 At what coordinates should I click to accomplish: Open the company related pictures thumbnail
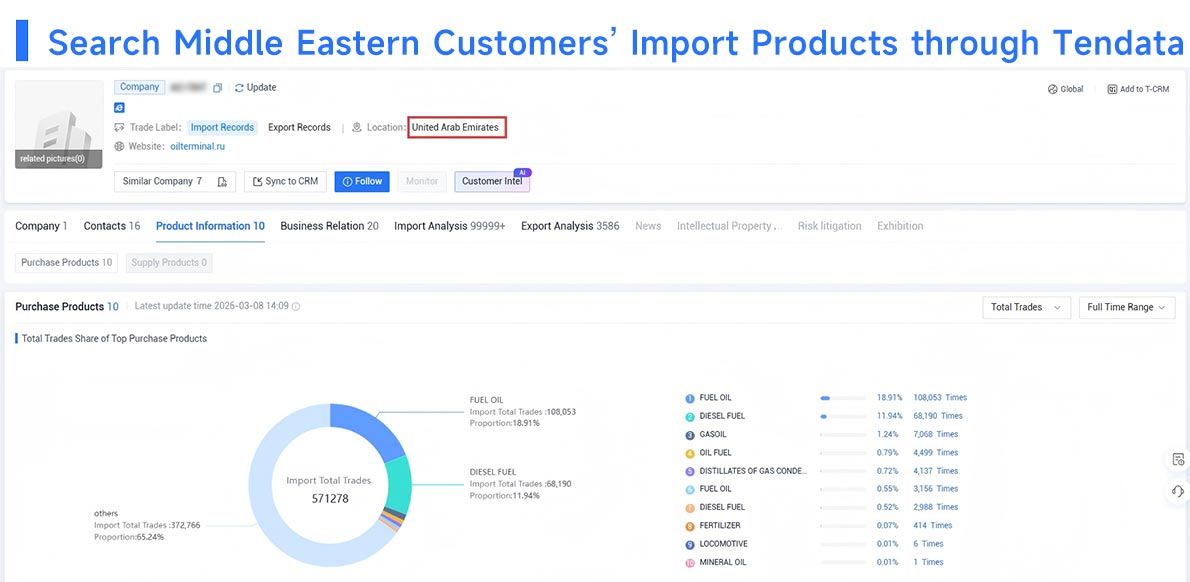click(59, 124)
